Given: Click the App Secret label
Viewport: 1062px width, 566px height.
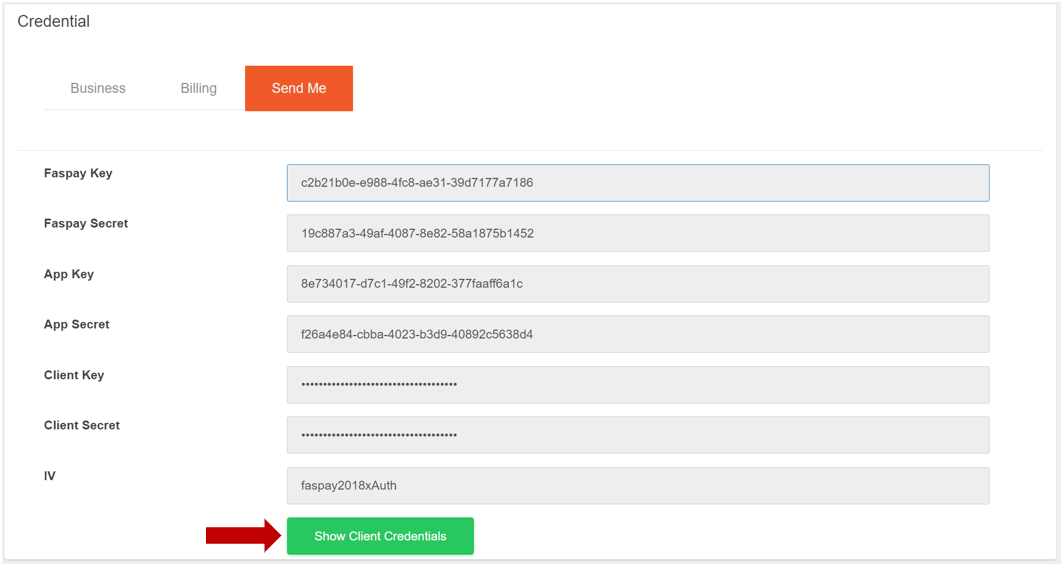Looking at the screenshot, I should (x=77, y=324).
